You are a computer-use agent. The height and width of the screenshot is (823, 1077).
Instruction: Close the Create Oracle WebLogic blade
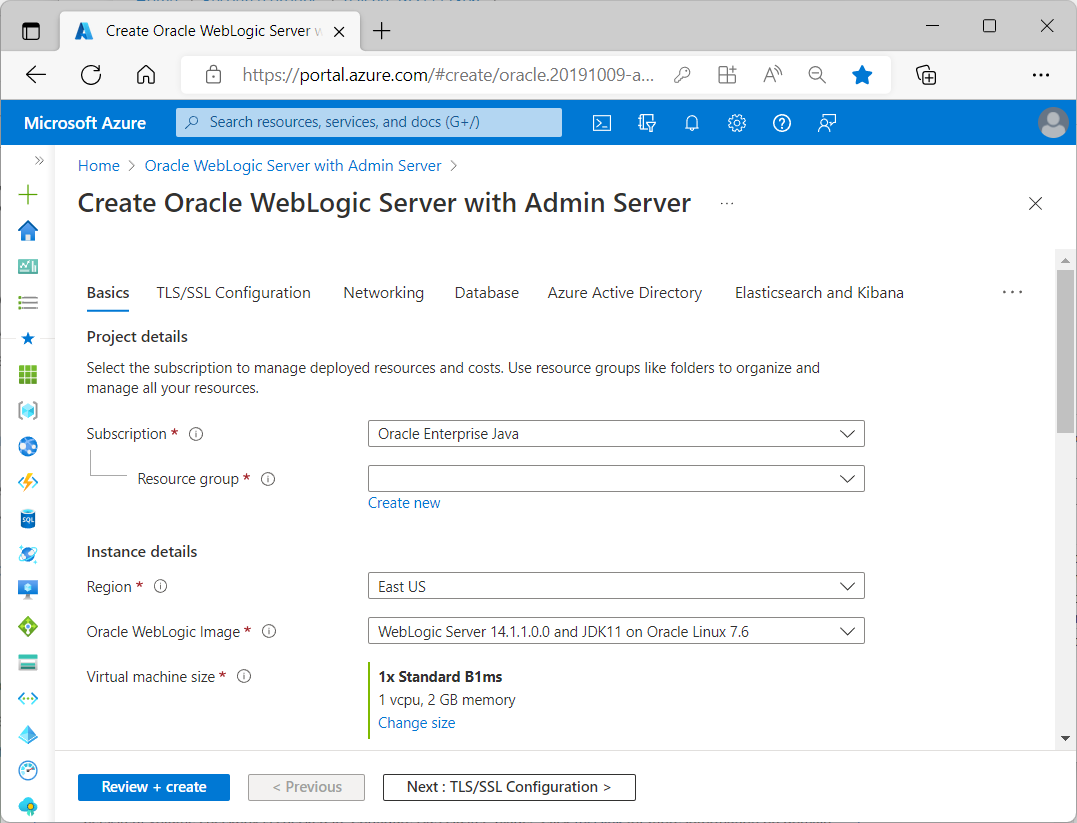click(x=1035, y=203)
